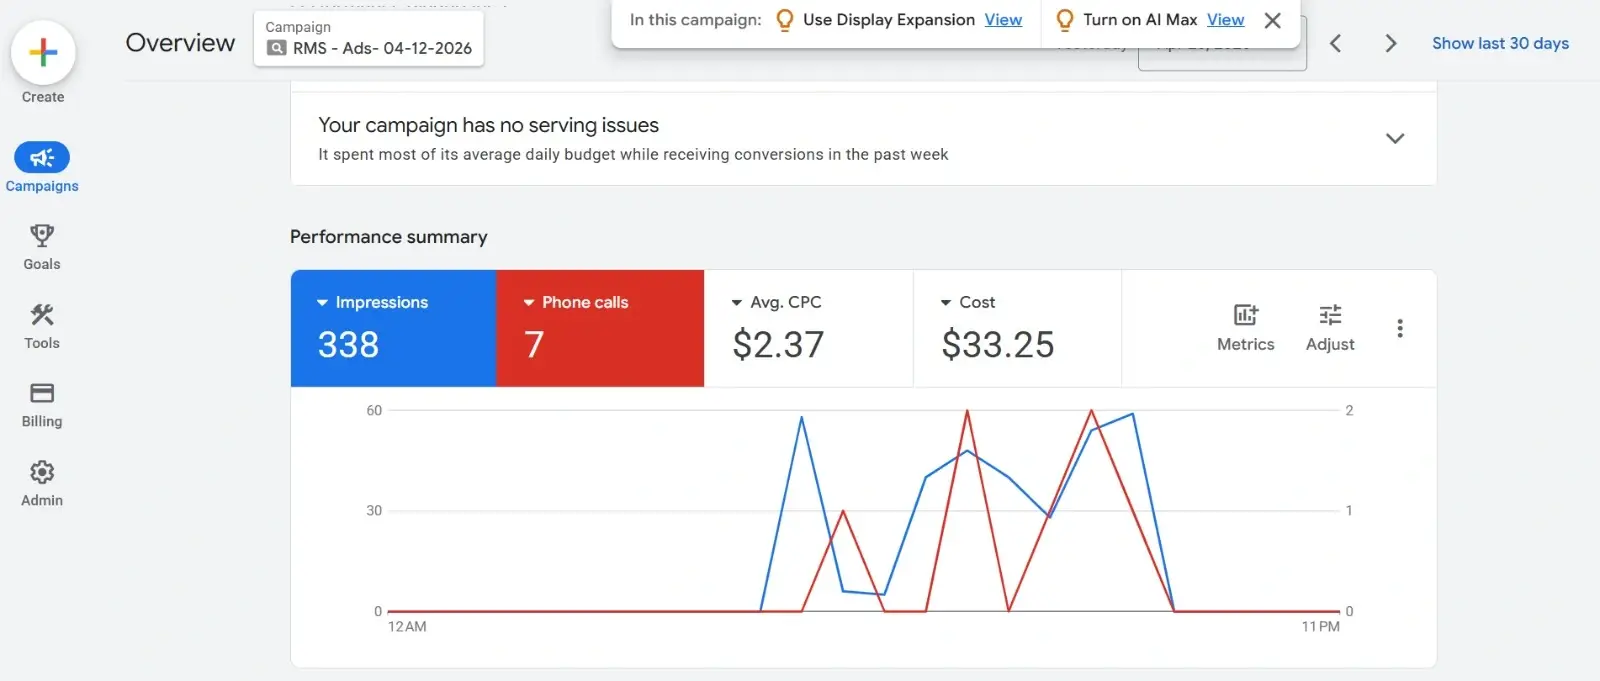Open the Tools wrench icon

[x=42, y=315]
